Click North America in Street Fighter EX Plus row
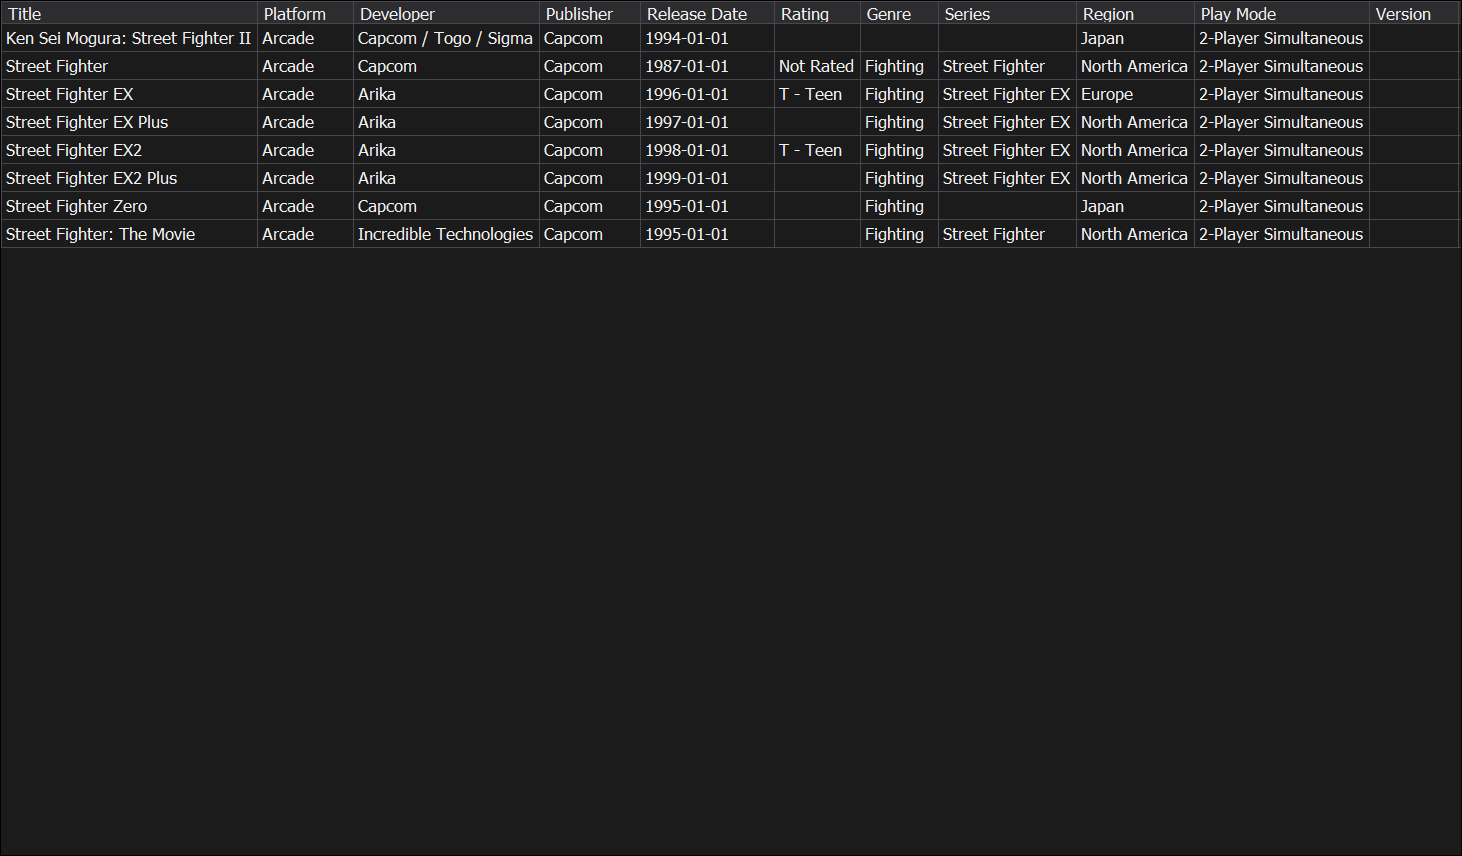Screen dimensions: 1462x856 (1135, 122)
